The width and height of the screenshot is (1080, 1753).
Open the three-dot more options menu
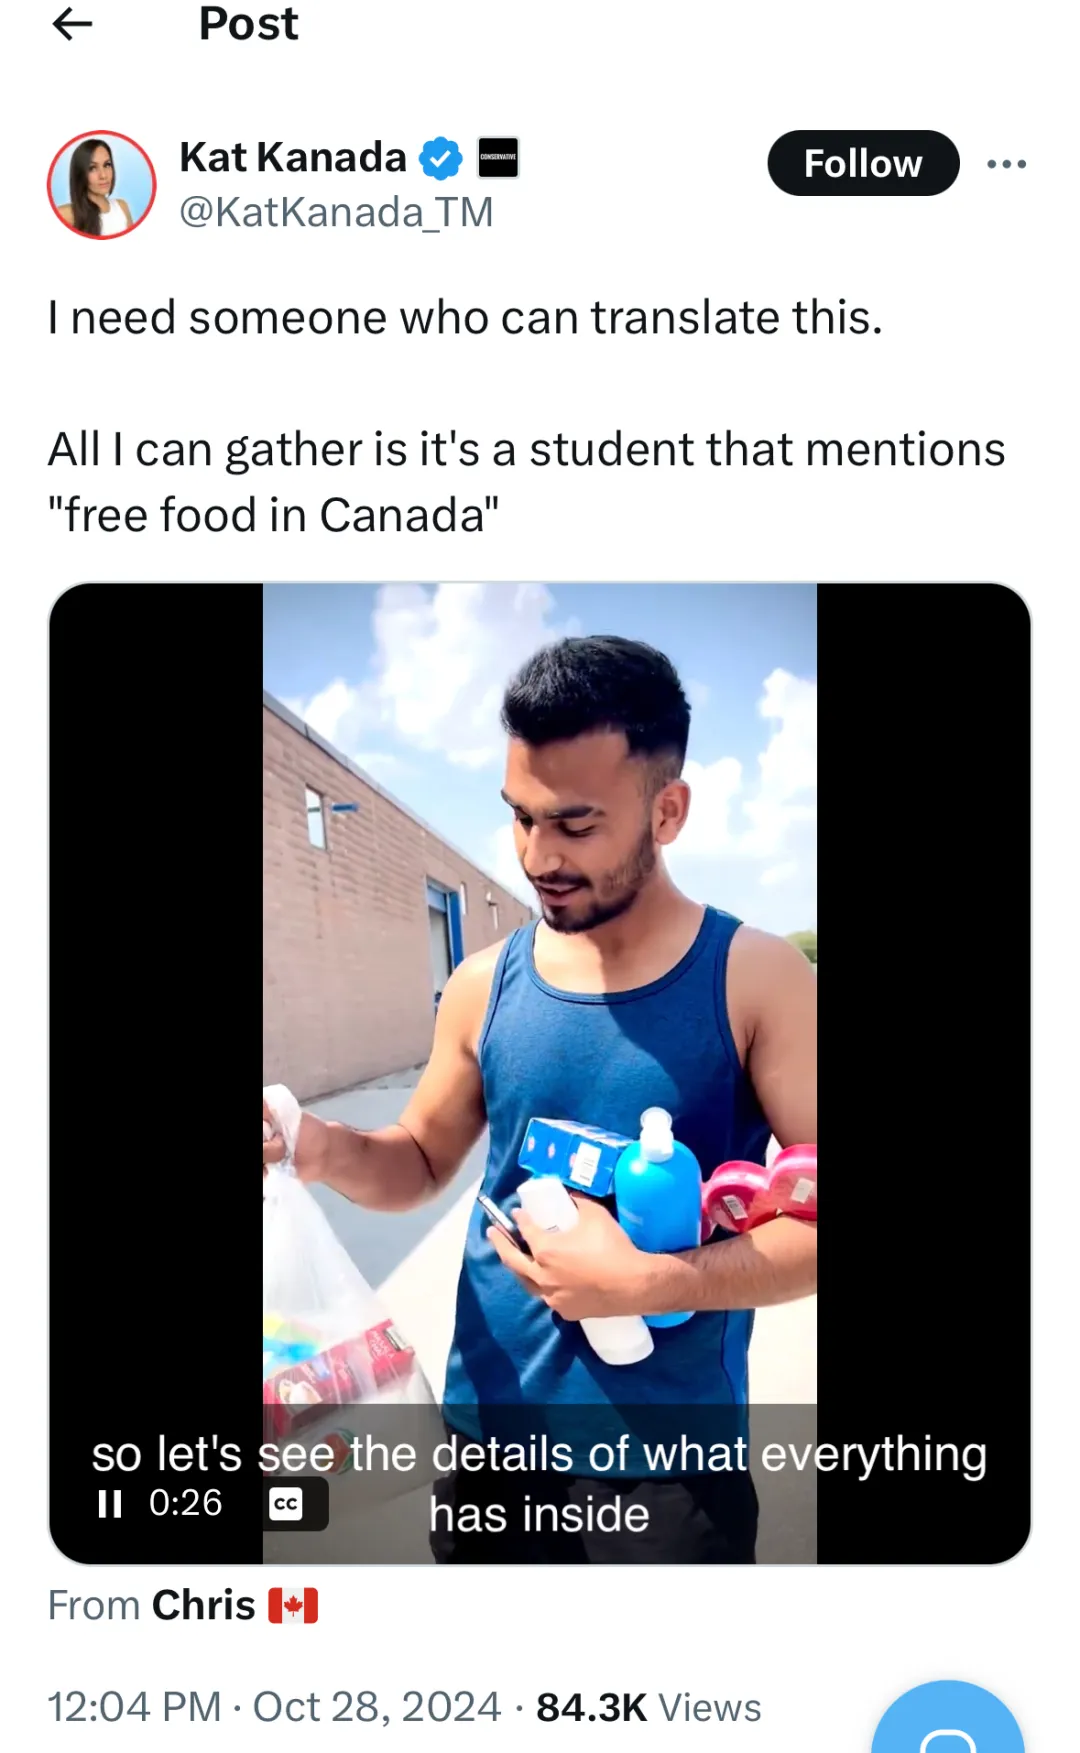[1006, 164]
